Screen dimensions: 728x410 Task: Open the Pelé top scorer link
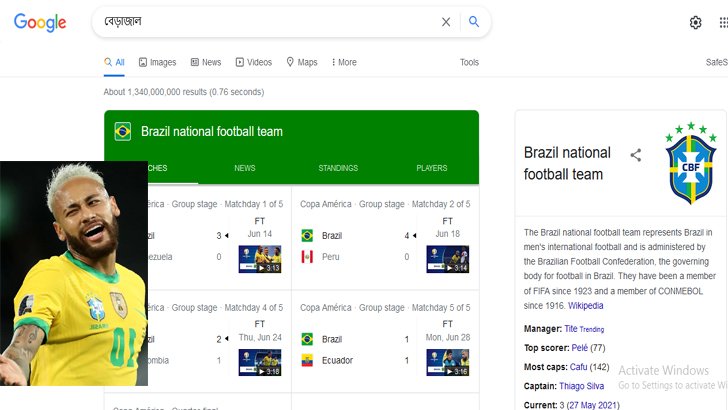click(x=579, y=348)
